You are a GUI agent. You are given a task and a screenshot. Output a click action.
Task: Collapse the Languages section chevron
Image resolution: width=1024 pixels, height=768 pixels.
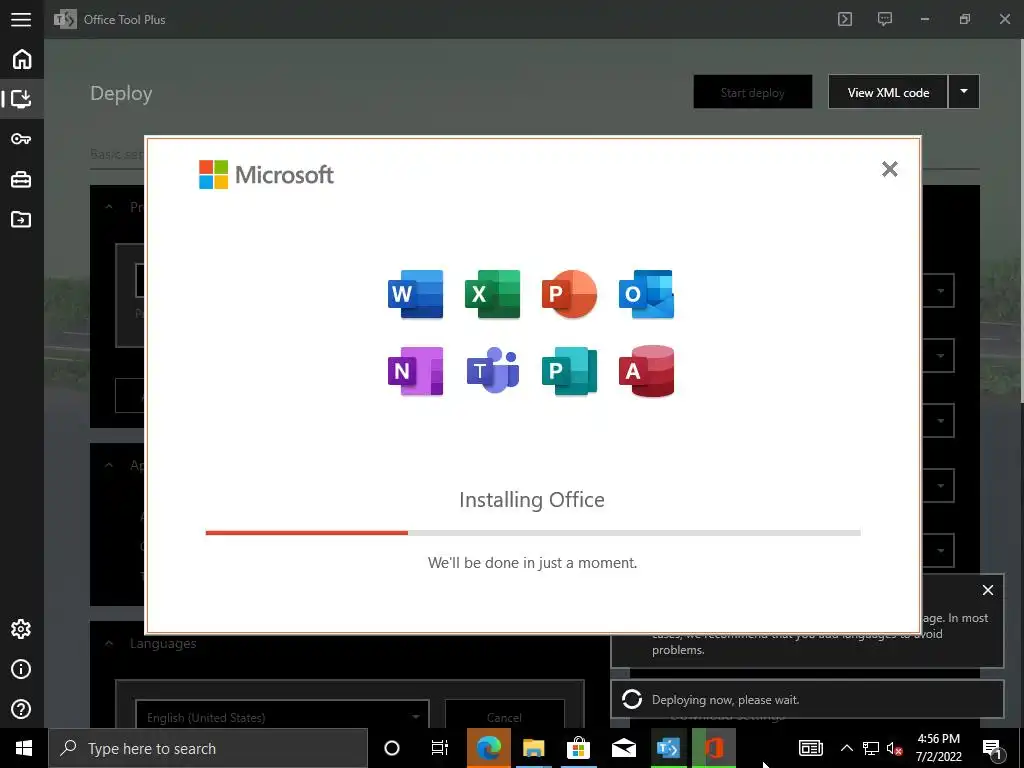109,643
